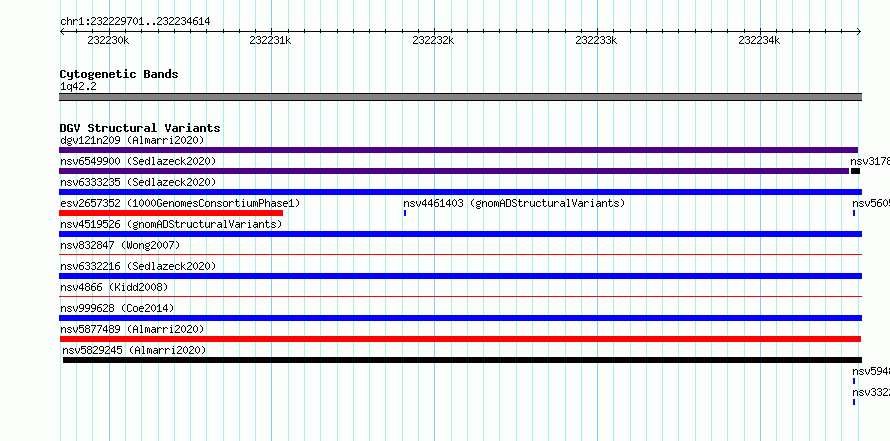Screen dimensions: 890x441
Task: Click the esv2657352 (1000GenomesConsortiumPhase1) label
Action: 180,203
